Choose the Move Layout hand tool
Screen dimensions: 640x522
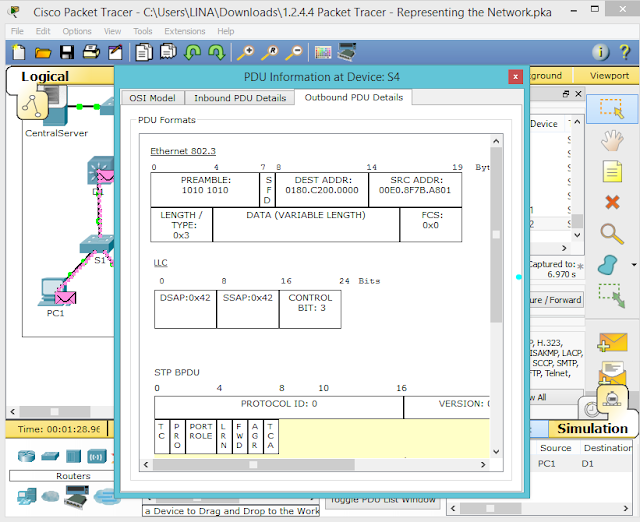(612, 140)
